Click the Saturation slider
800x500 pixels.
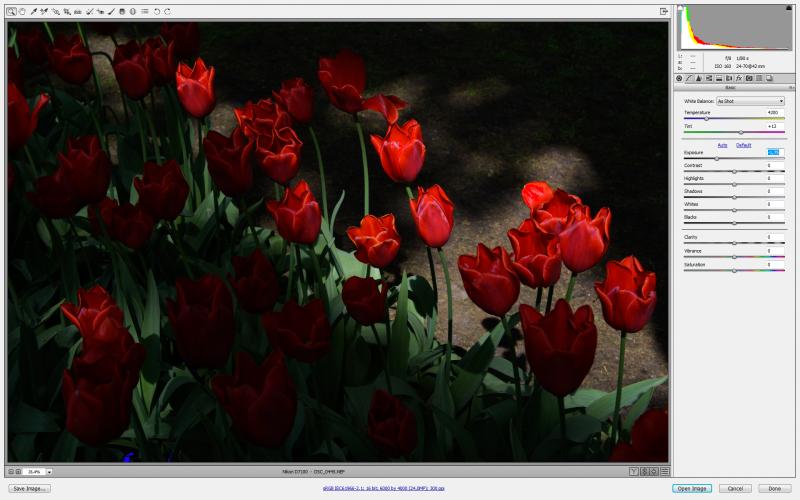click(x=734, y=270)
